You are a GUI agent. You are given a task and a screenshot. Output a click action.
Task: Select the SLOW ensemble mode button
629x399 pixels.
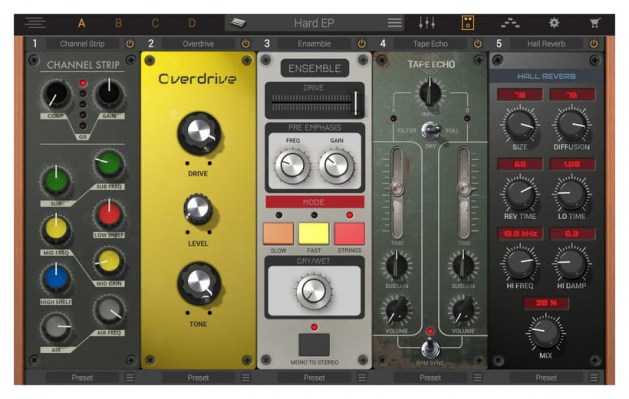(x=278, y=233)
